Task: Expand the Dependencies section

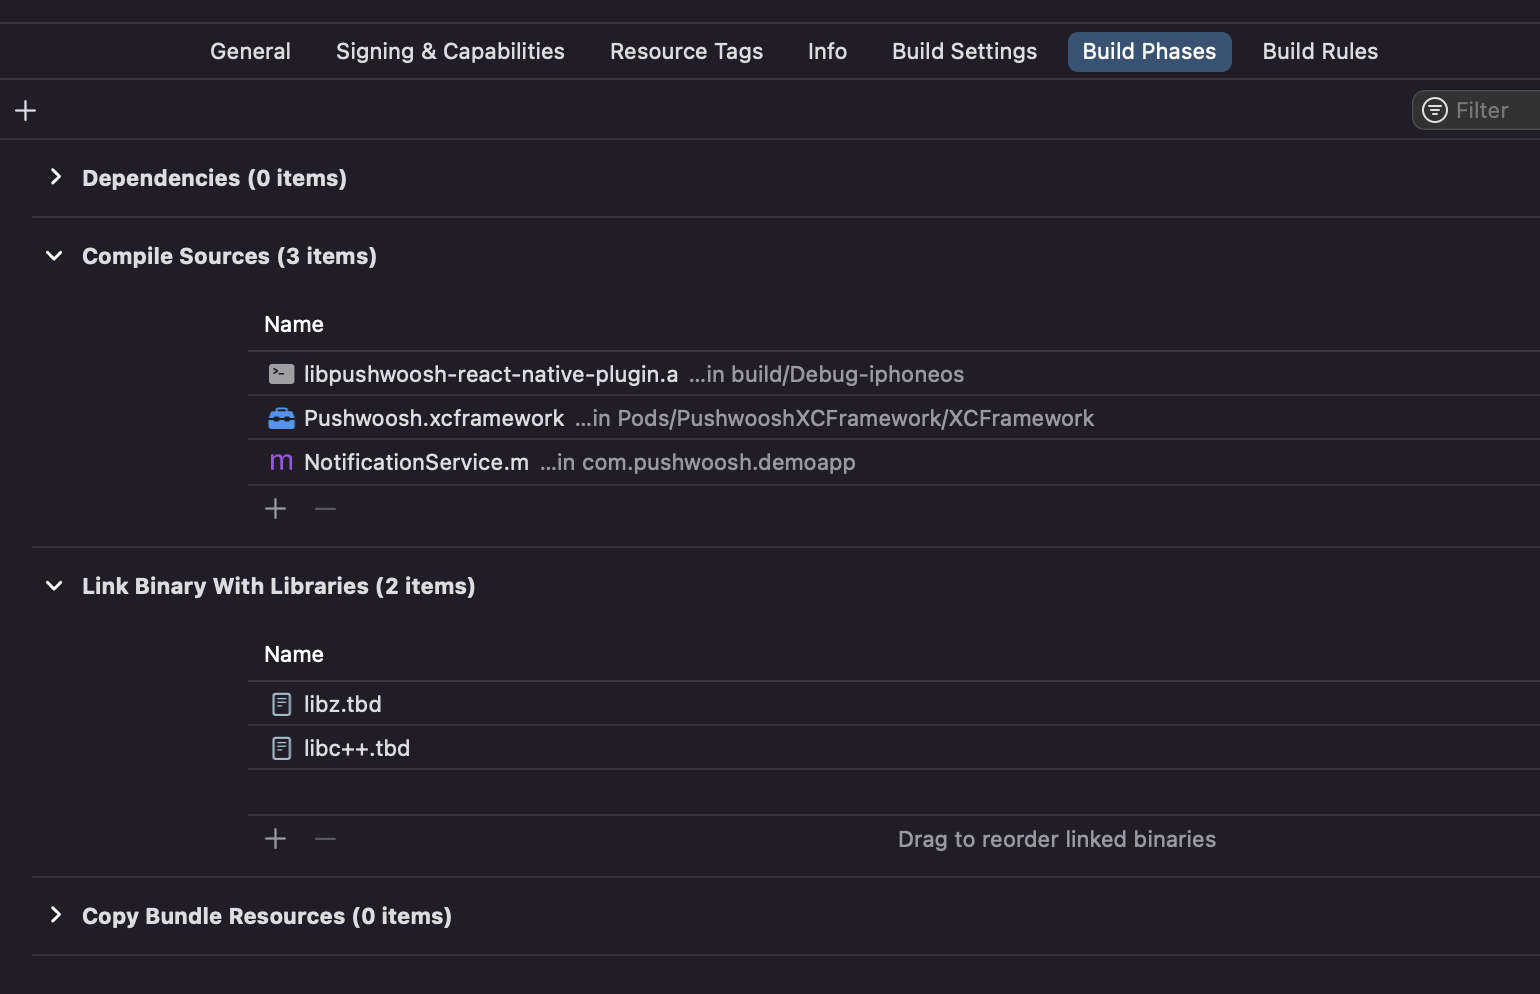Action: tap(56, 177)
